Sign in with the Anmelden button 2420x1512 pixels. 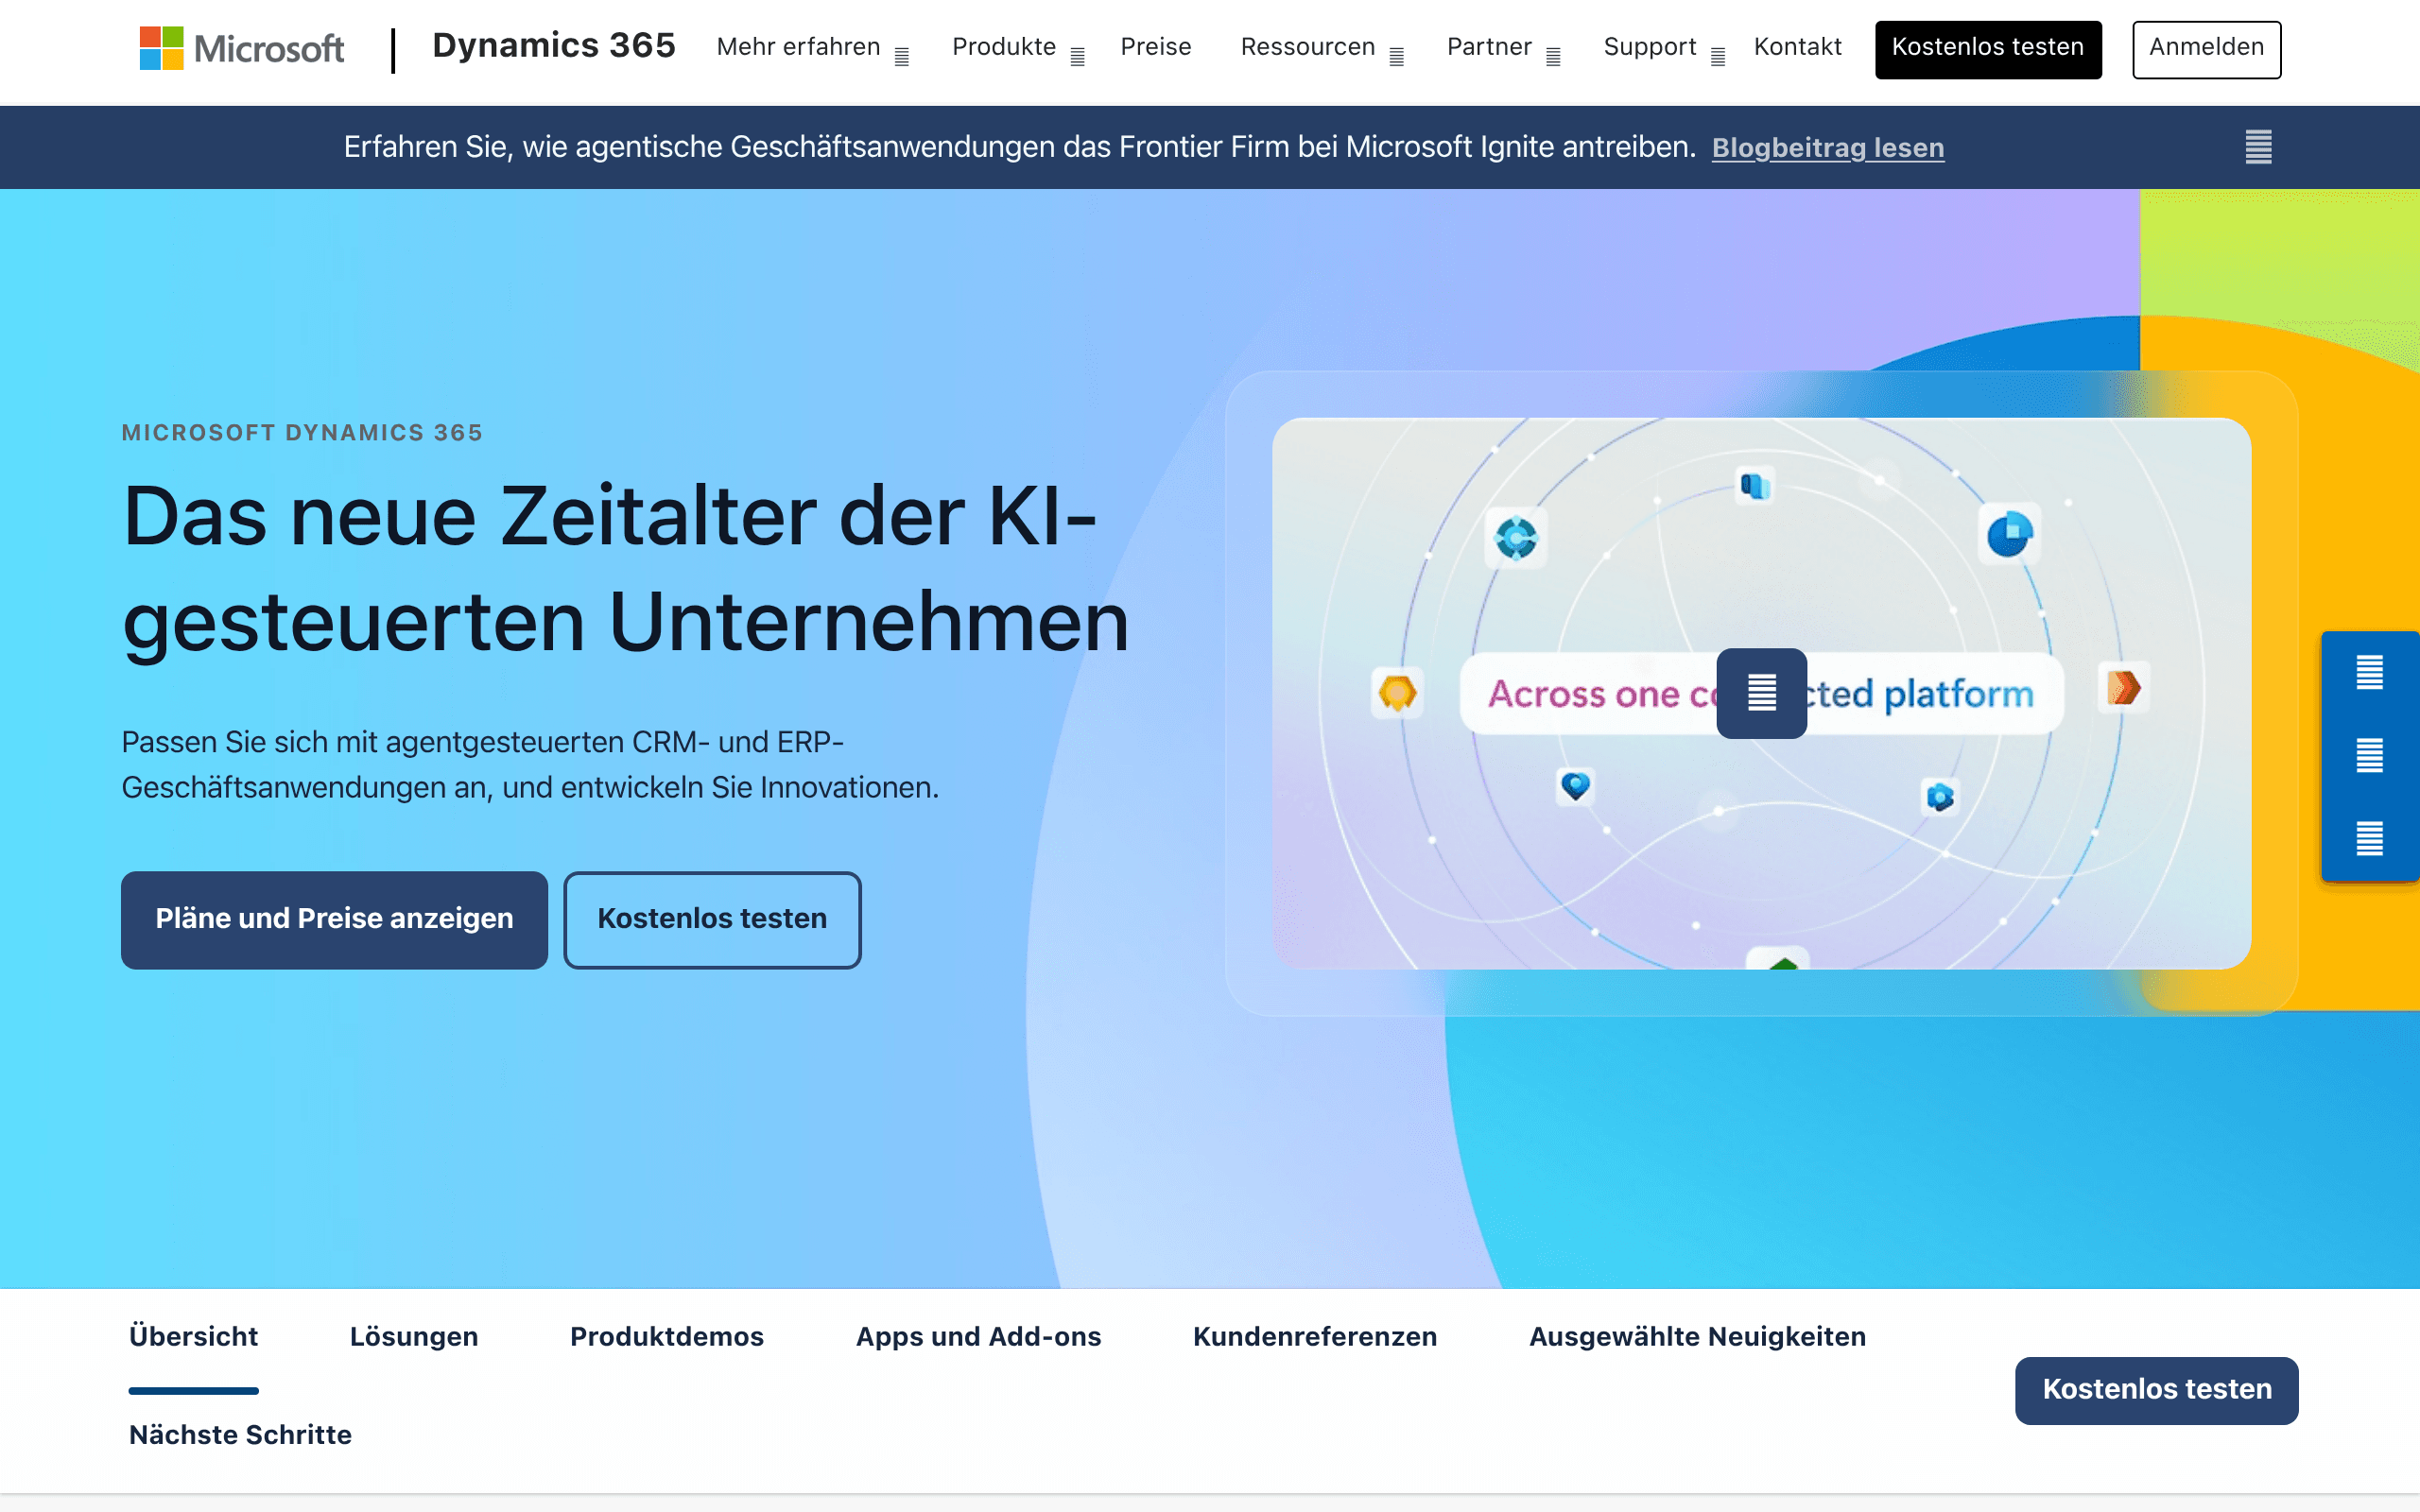tap(2206, 49)
